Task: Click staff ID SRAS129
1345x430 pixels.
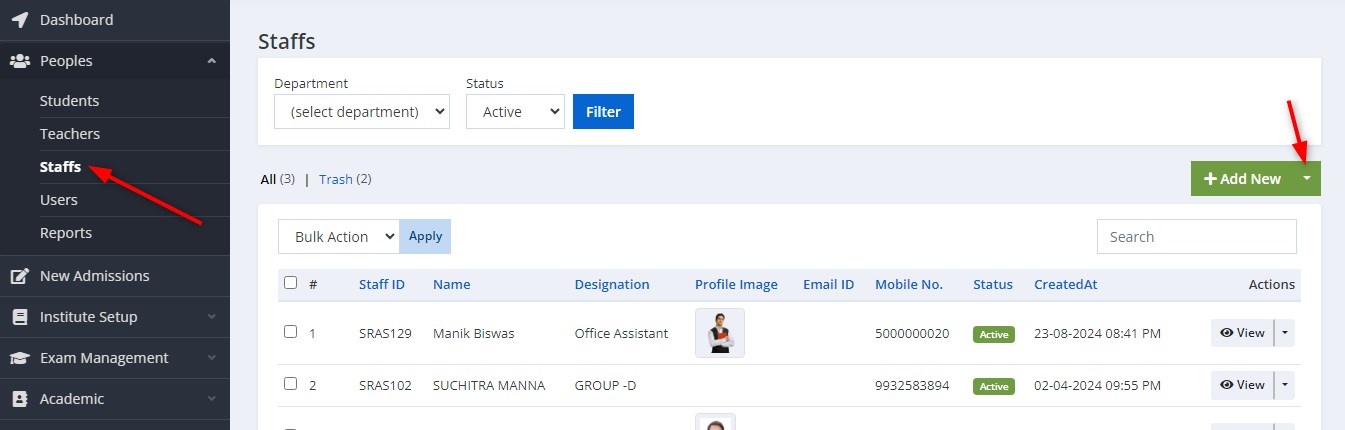Action: click(385, 333)
